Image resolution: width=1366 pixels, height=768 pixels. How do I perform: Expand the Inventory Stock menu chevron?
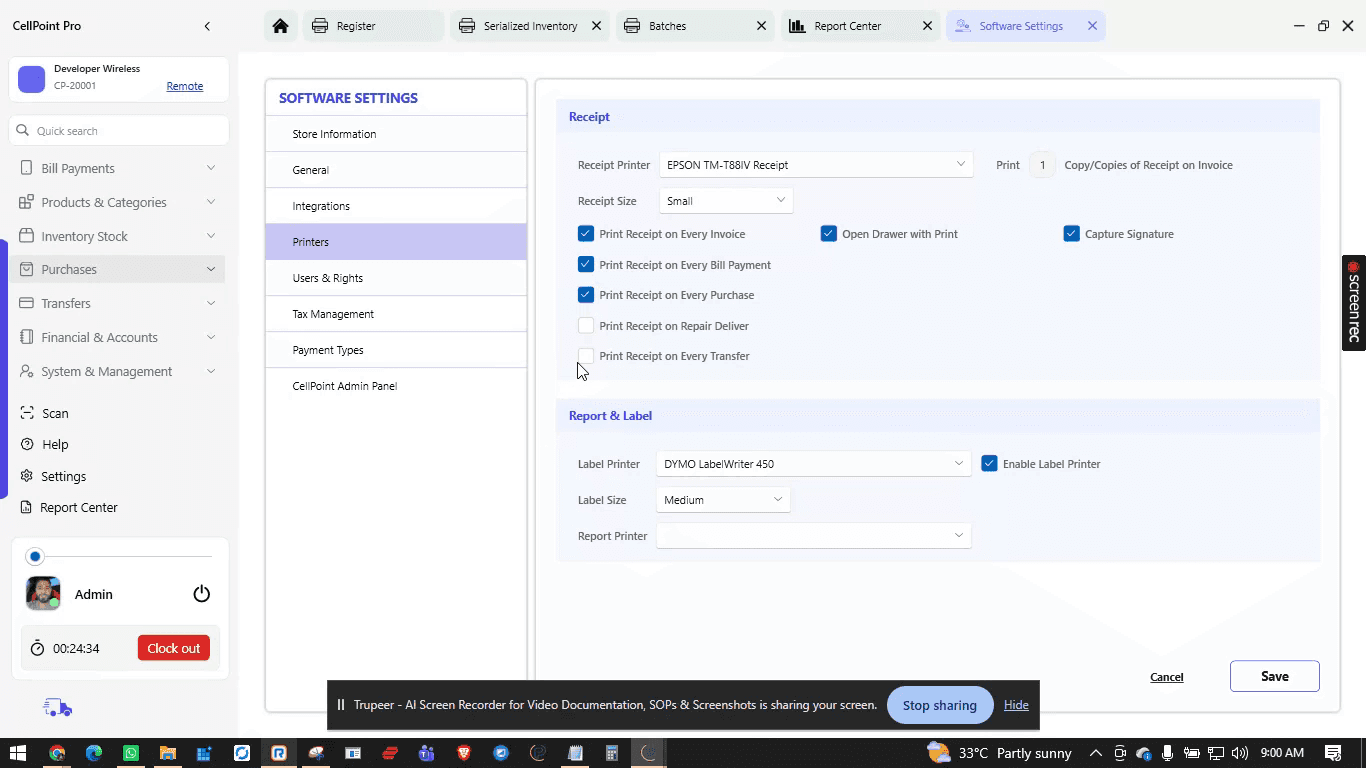pos(211,236)
